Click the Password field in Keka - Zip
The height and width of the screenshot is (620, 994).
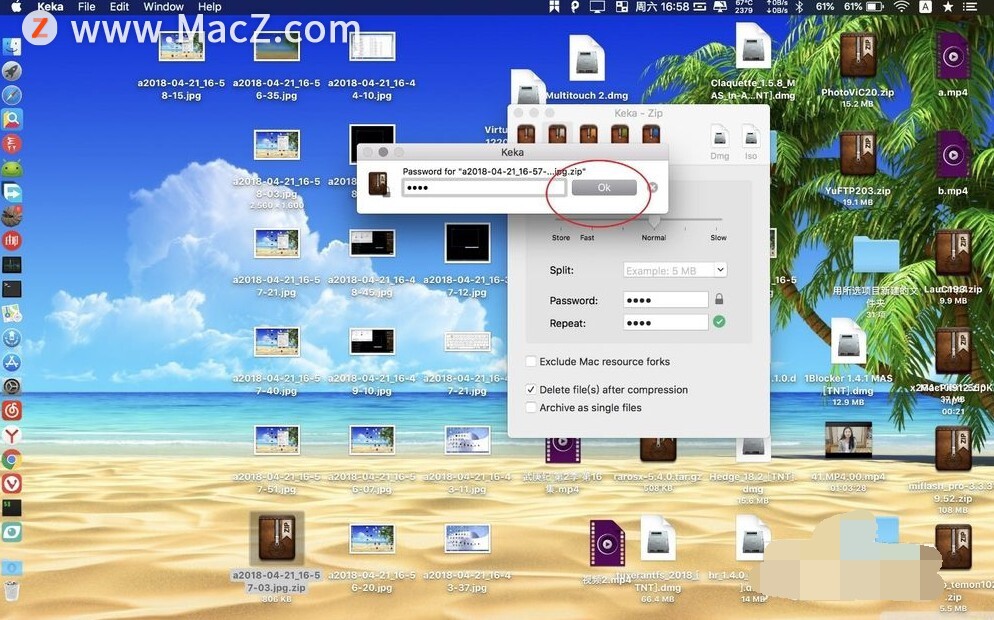[x=666, y=300]
